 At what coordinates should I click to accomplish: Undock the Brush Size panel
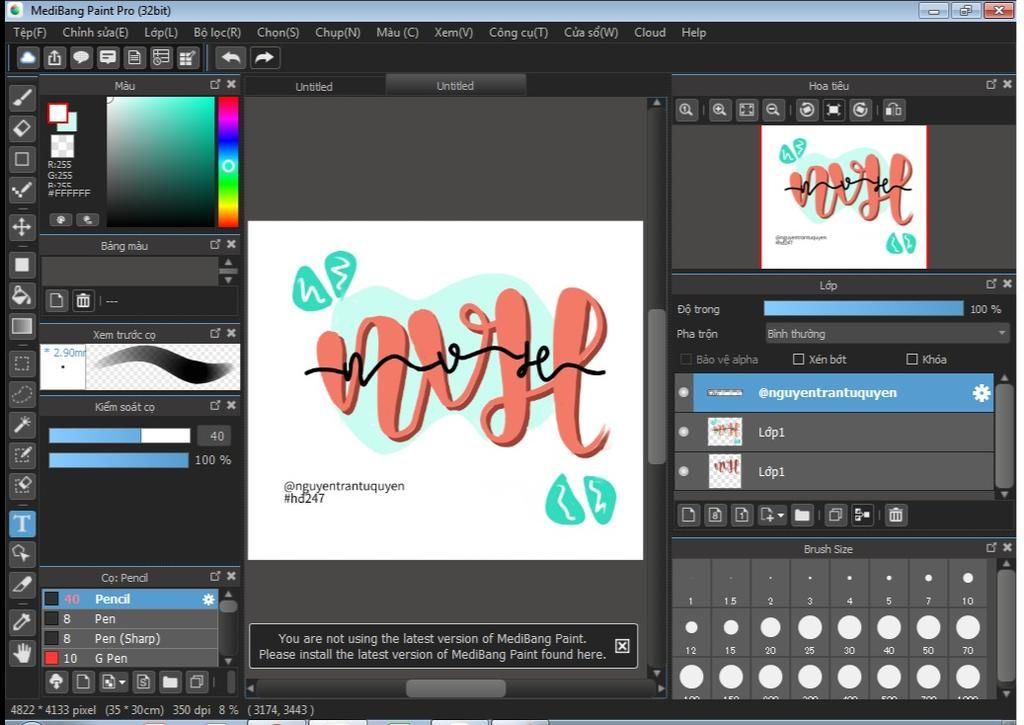pyautogui.click(x=991, y=547)
